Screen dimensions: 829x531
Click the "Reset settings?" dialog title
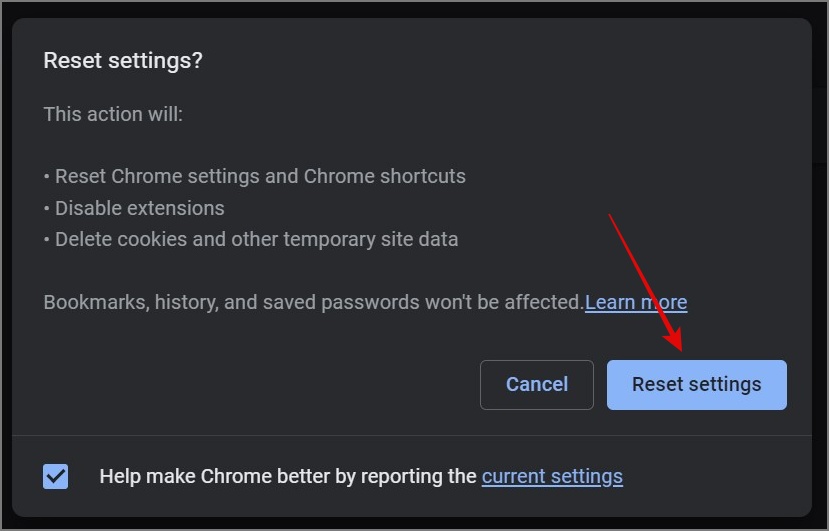pyautogui.click(x=123, y=61)
